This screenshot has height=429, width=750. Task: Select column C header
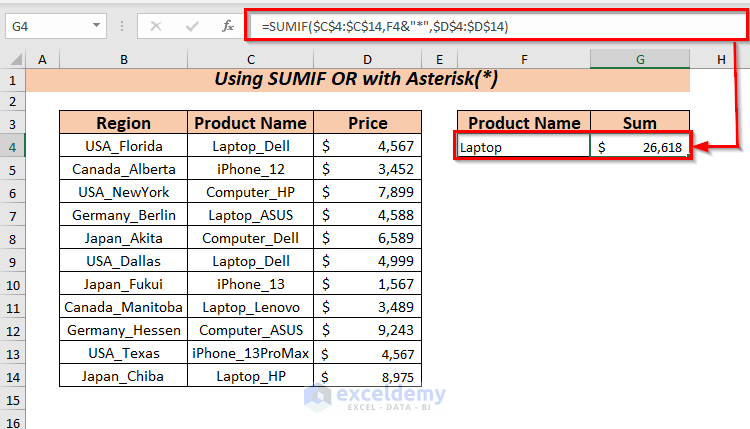coord(250,60)
